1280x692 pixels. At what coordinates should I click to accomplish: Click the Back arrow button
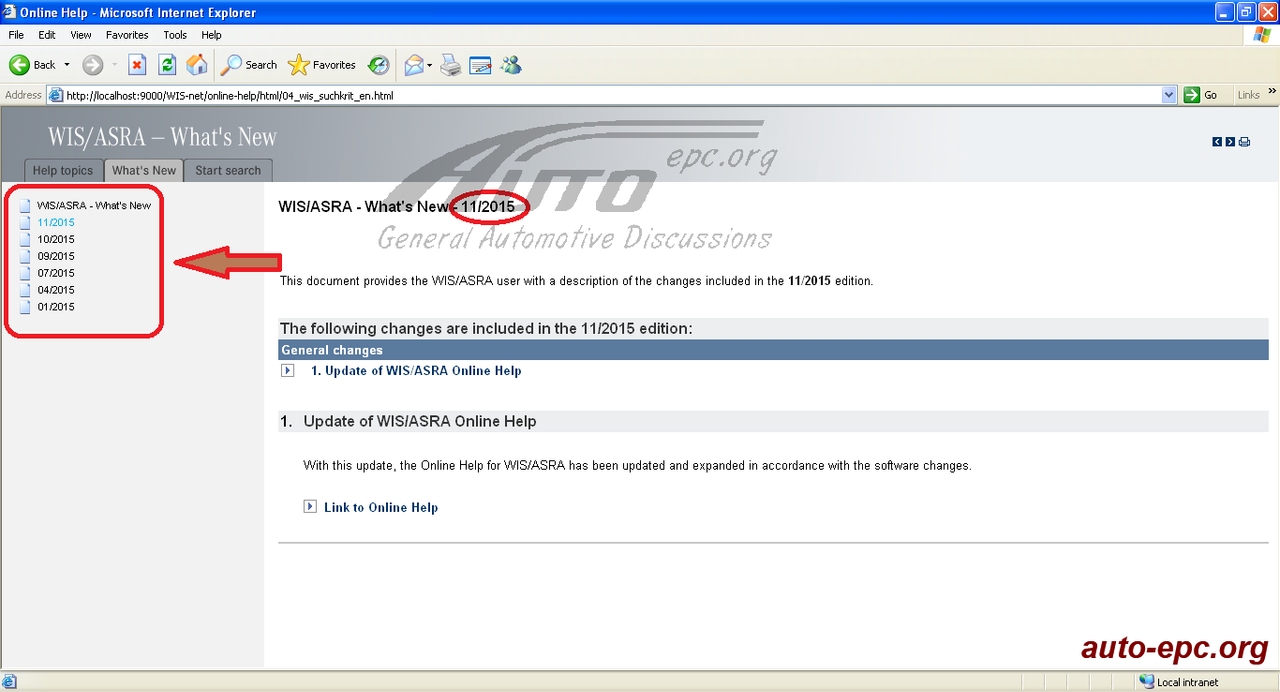click(x=32, y=65)
